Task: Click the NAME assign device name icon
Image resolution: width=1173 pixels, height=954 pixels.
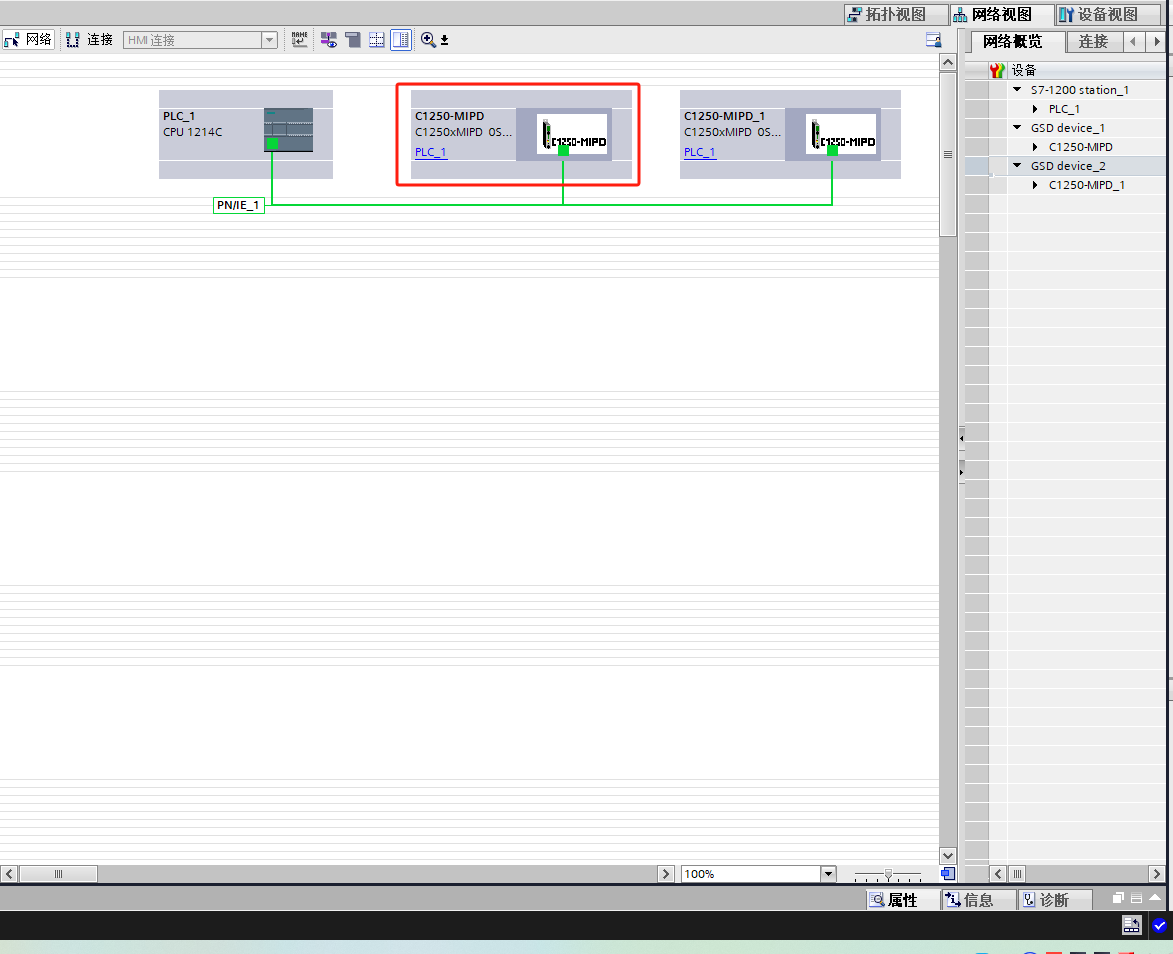Action: pyautogui.click(x=299, y=40)
